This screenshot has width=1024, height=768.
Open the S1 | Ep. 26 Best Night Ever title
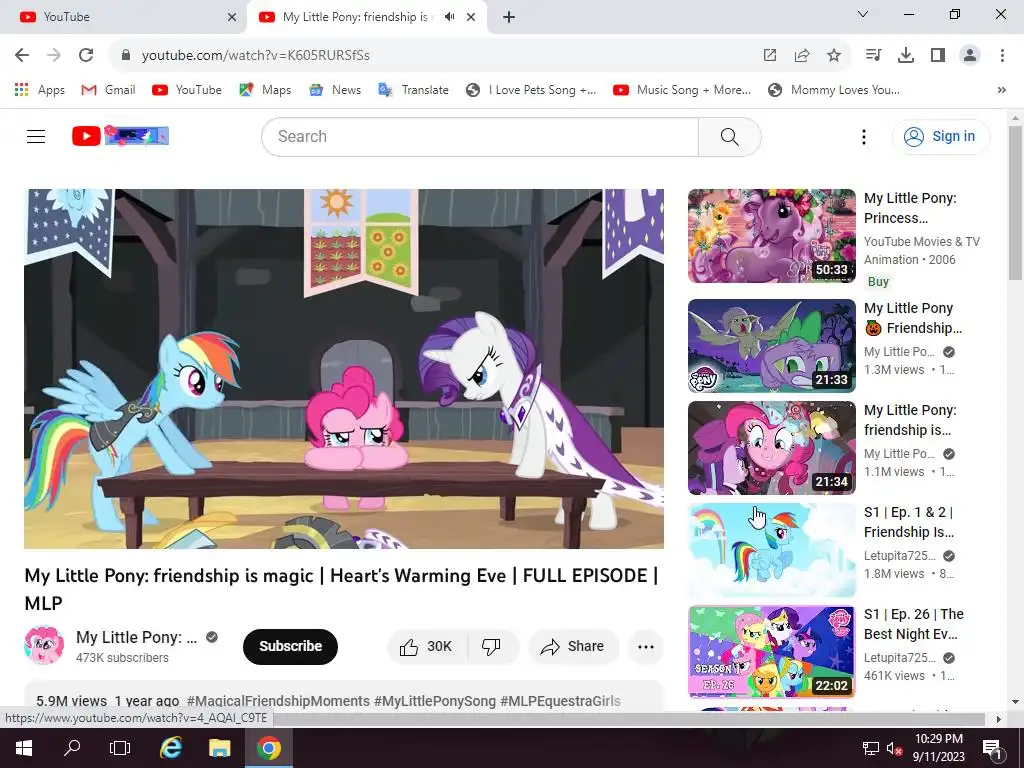914,624
